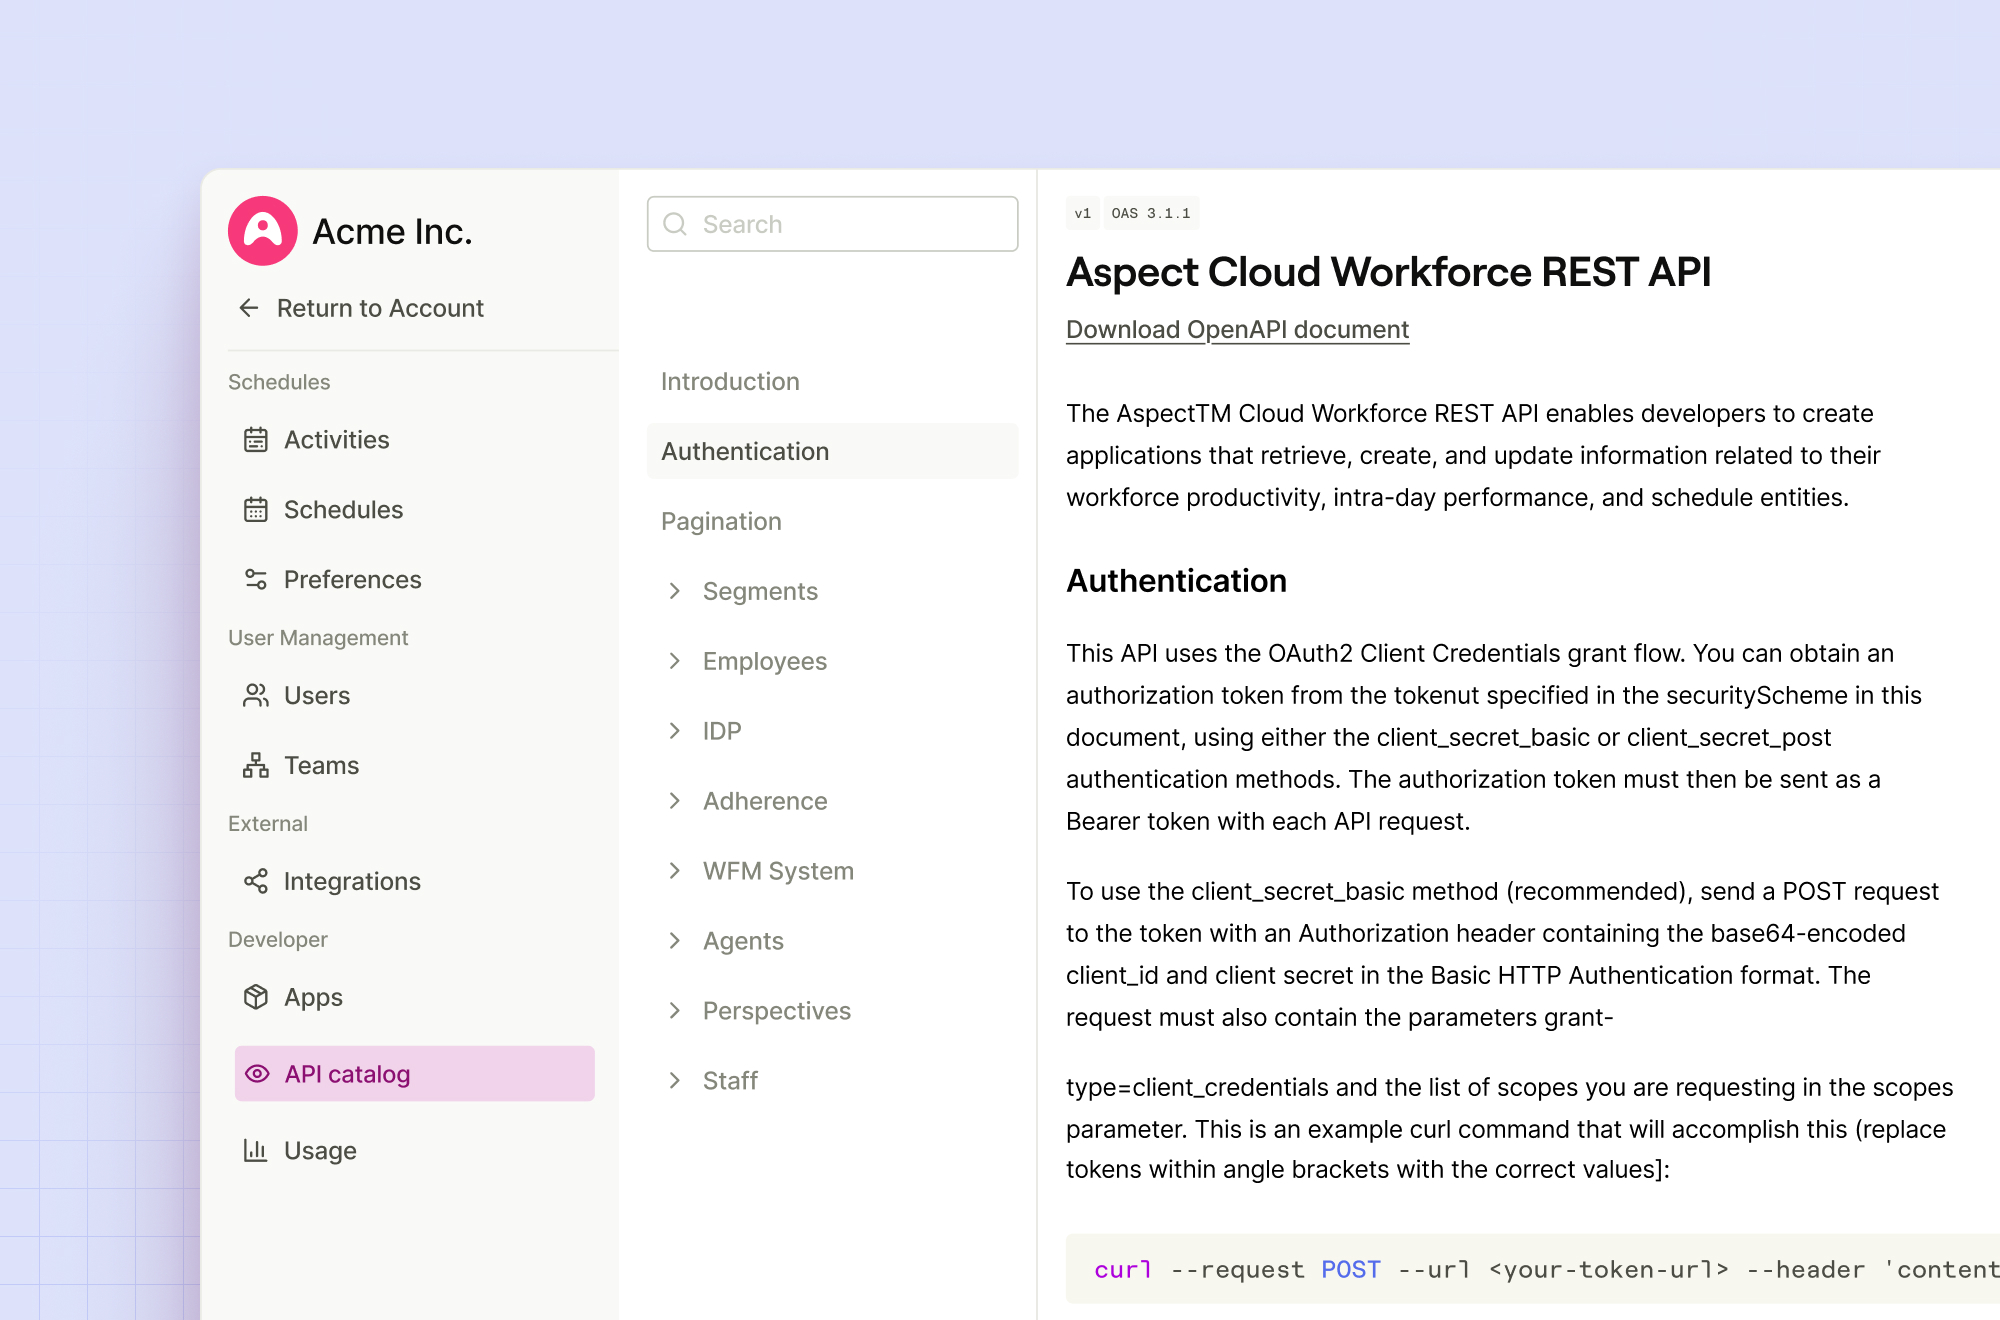2000x1320 pixels.
Task: Click the Usage bar chart icon
Action: [256, 1151]
